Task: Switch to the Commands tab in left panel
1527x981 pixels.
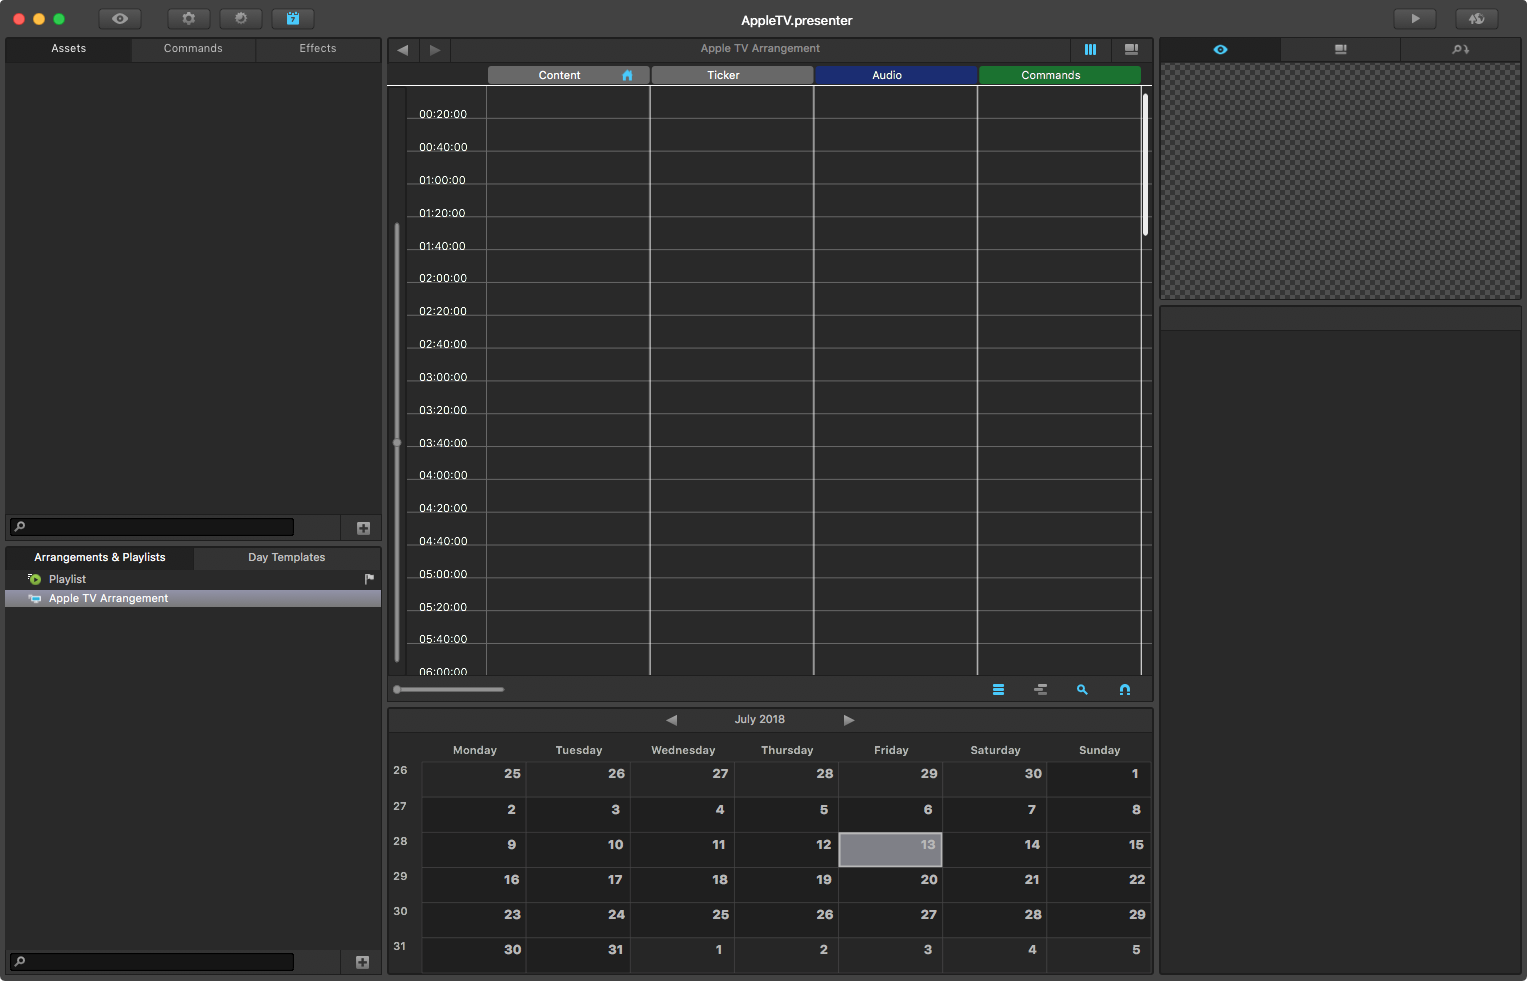Action: click(x=193, y=49)
